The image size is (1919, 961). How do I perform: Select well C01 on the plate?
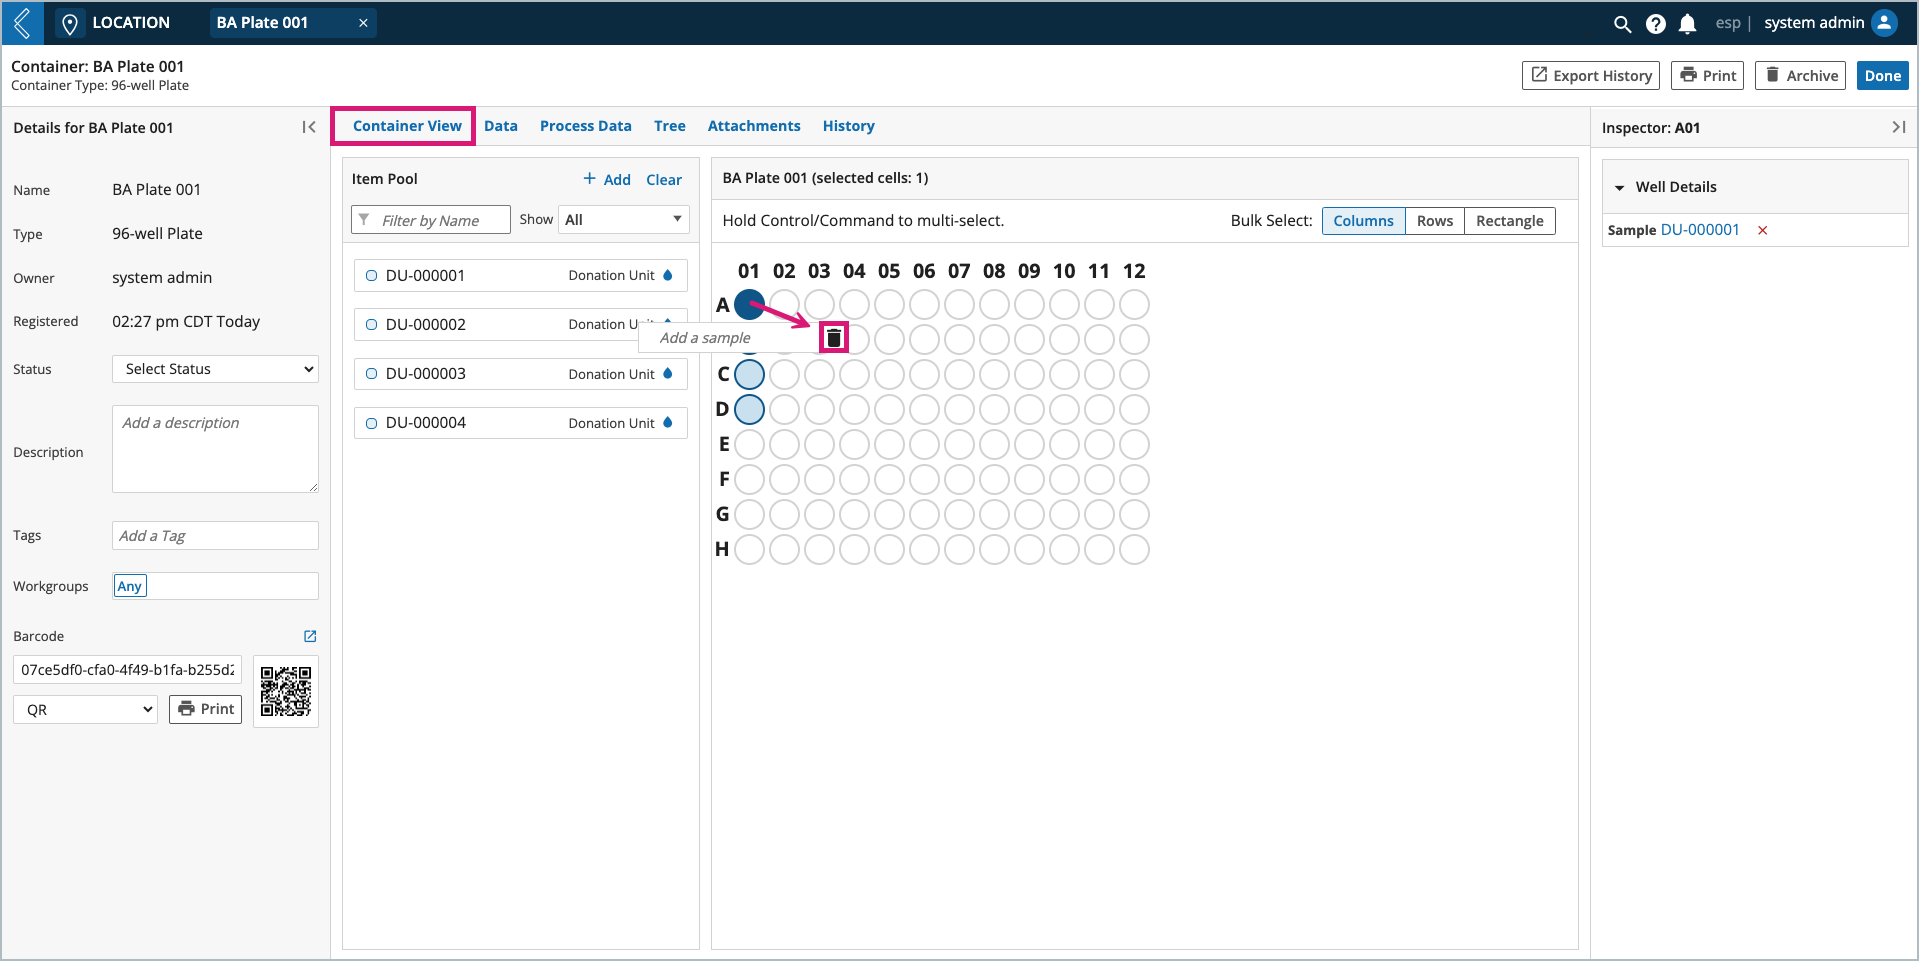(749, 374)
